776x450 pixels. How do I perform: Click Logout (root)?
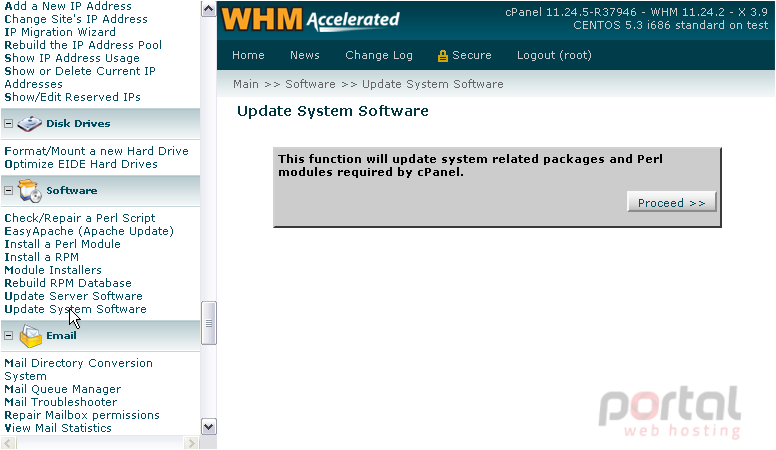[554, 55]
